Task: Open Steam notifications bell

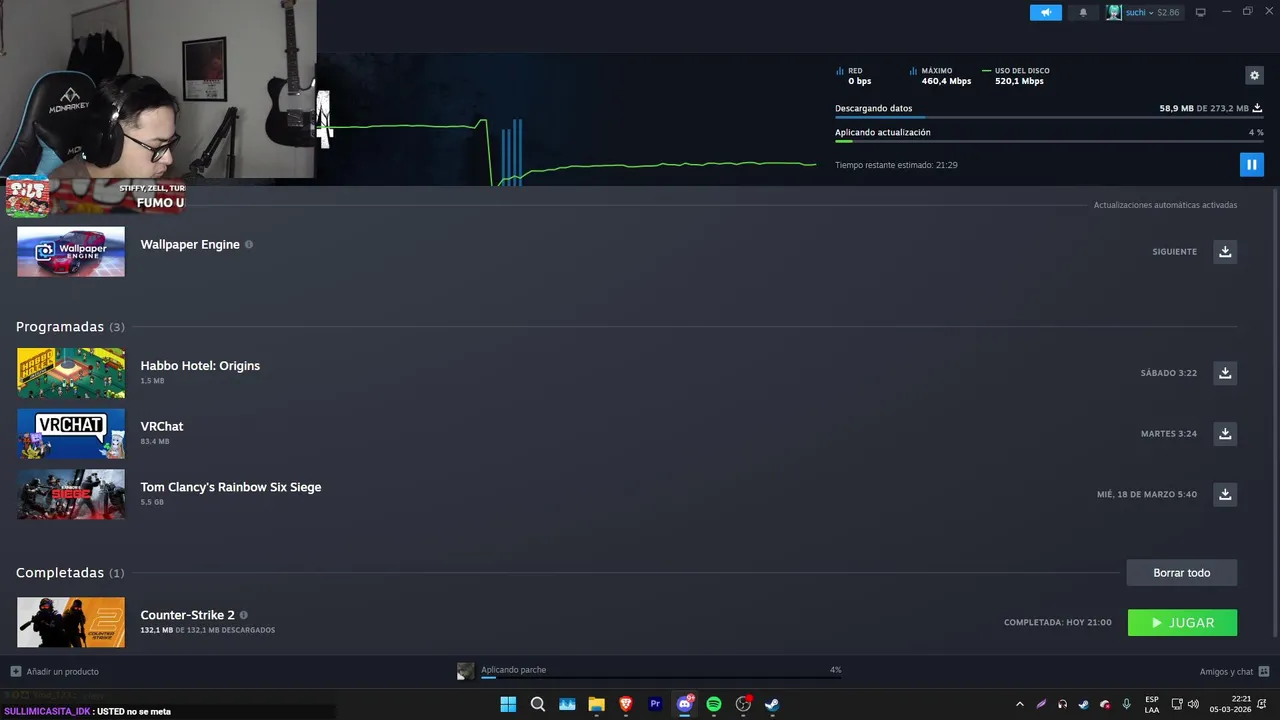Action: click(1083, 12)
